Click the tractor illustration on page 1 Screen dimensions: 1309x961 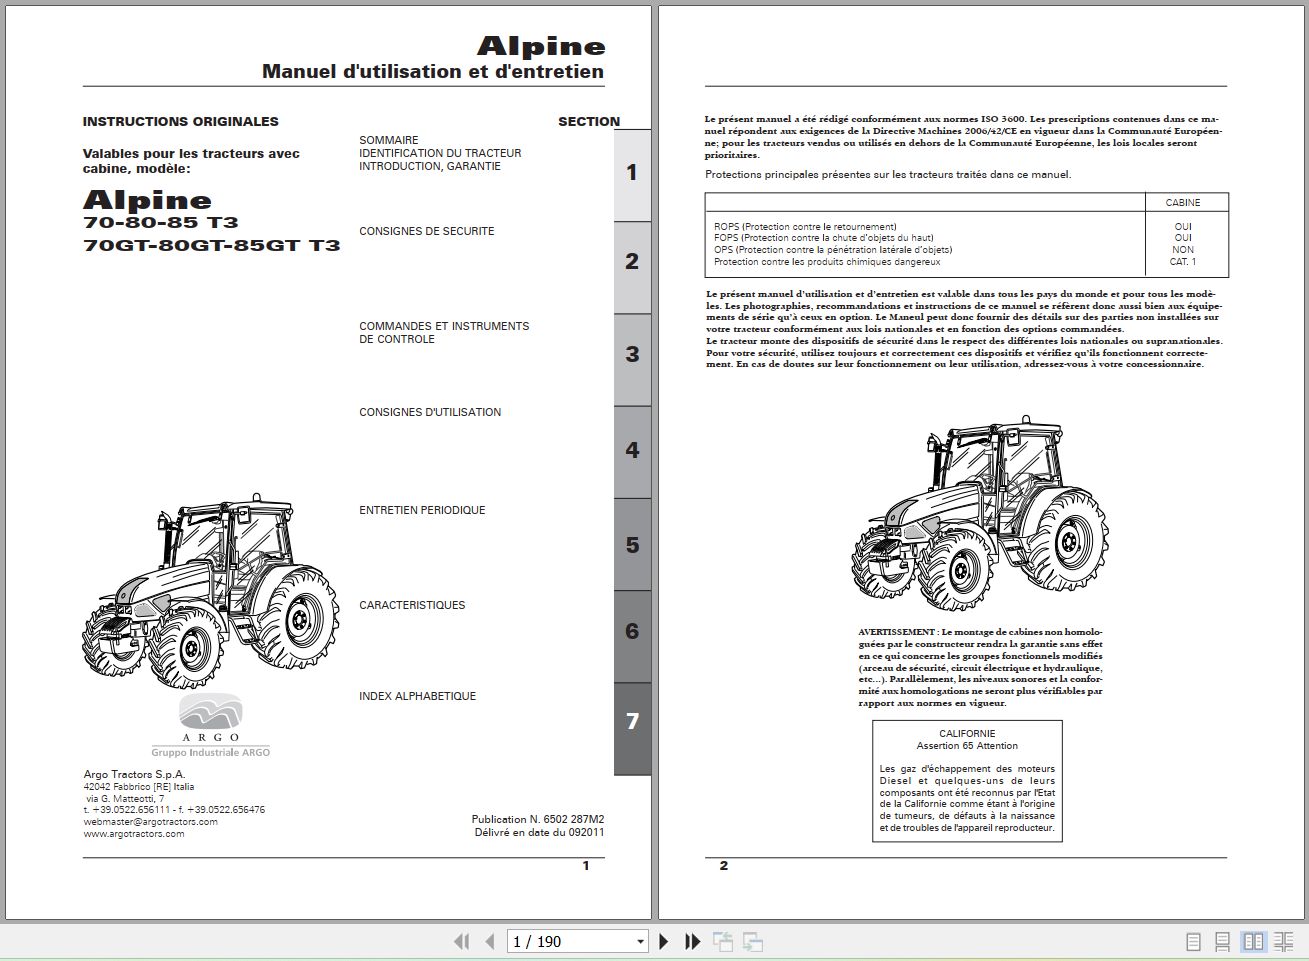(x=210, y=590)
